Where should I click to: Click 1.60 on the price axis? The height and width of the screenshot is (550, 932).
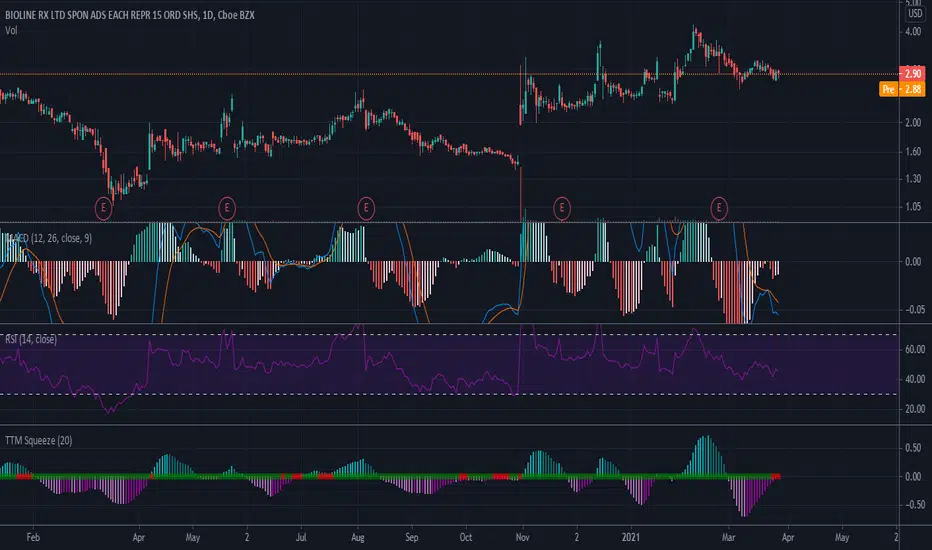pyautogui.click(x=913, y=152)
